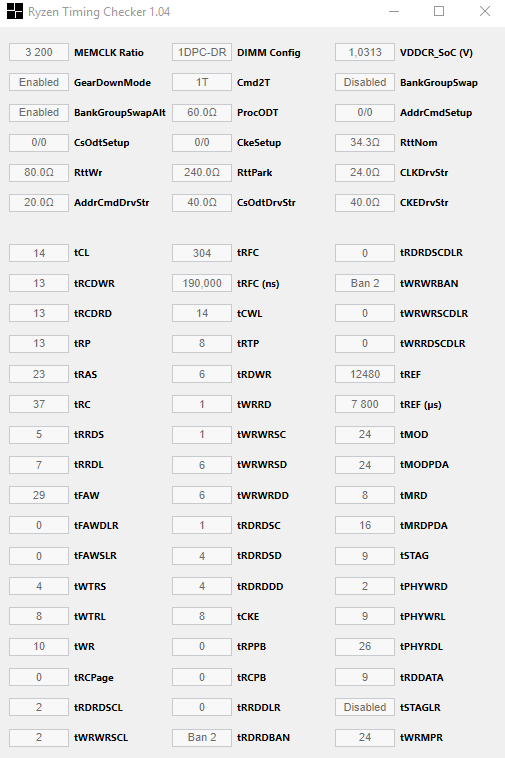Viewport: 505px width, 758px height.
Task: Select the VDDCR_SoC voltage field
Action: [x=365, y=52]
